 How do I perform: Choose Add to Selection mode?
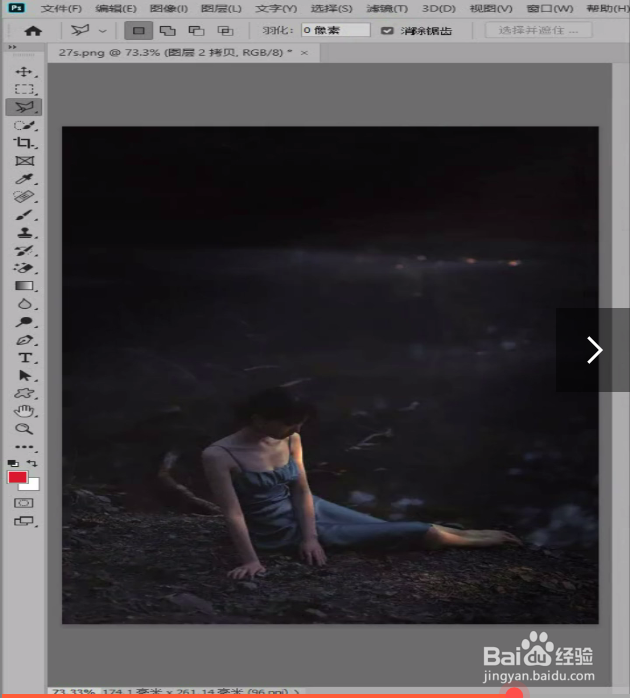click(x=167, y=31)
